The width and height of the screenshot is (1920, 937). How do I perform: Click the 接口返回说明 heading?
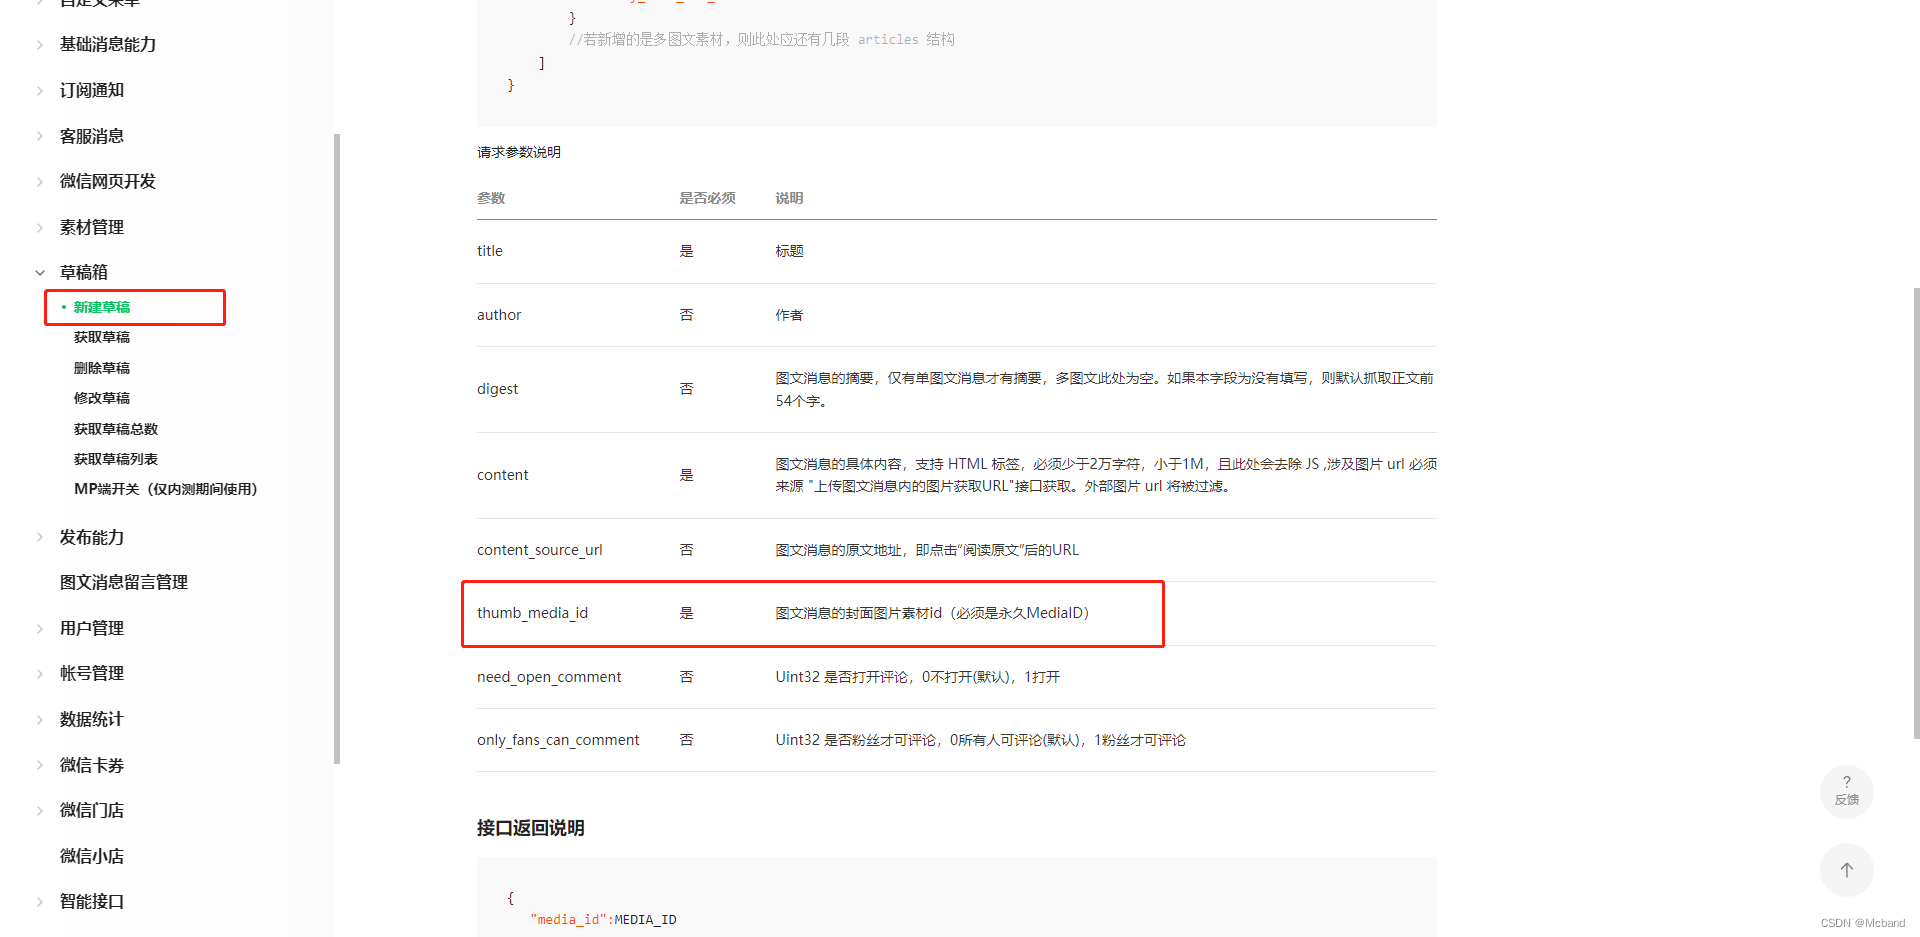531,828
